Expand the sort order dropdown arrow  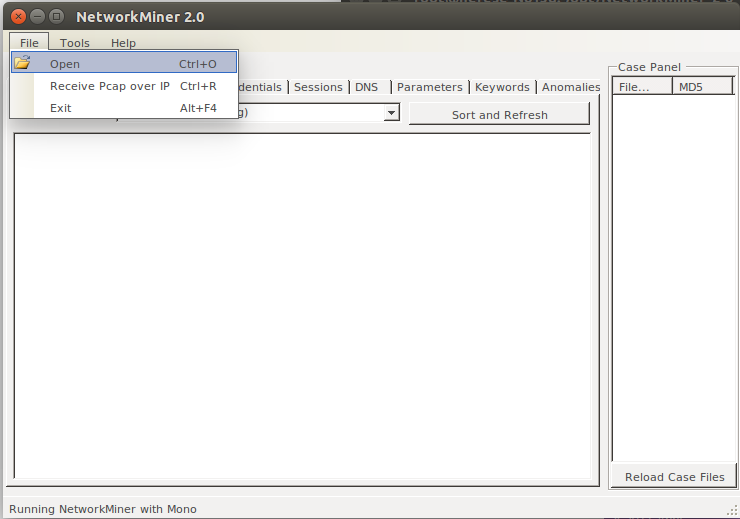point(391,113)
